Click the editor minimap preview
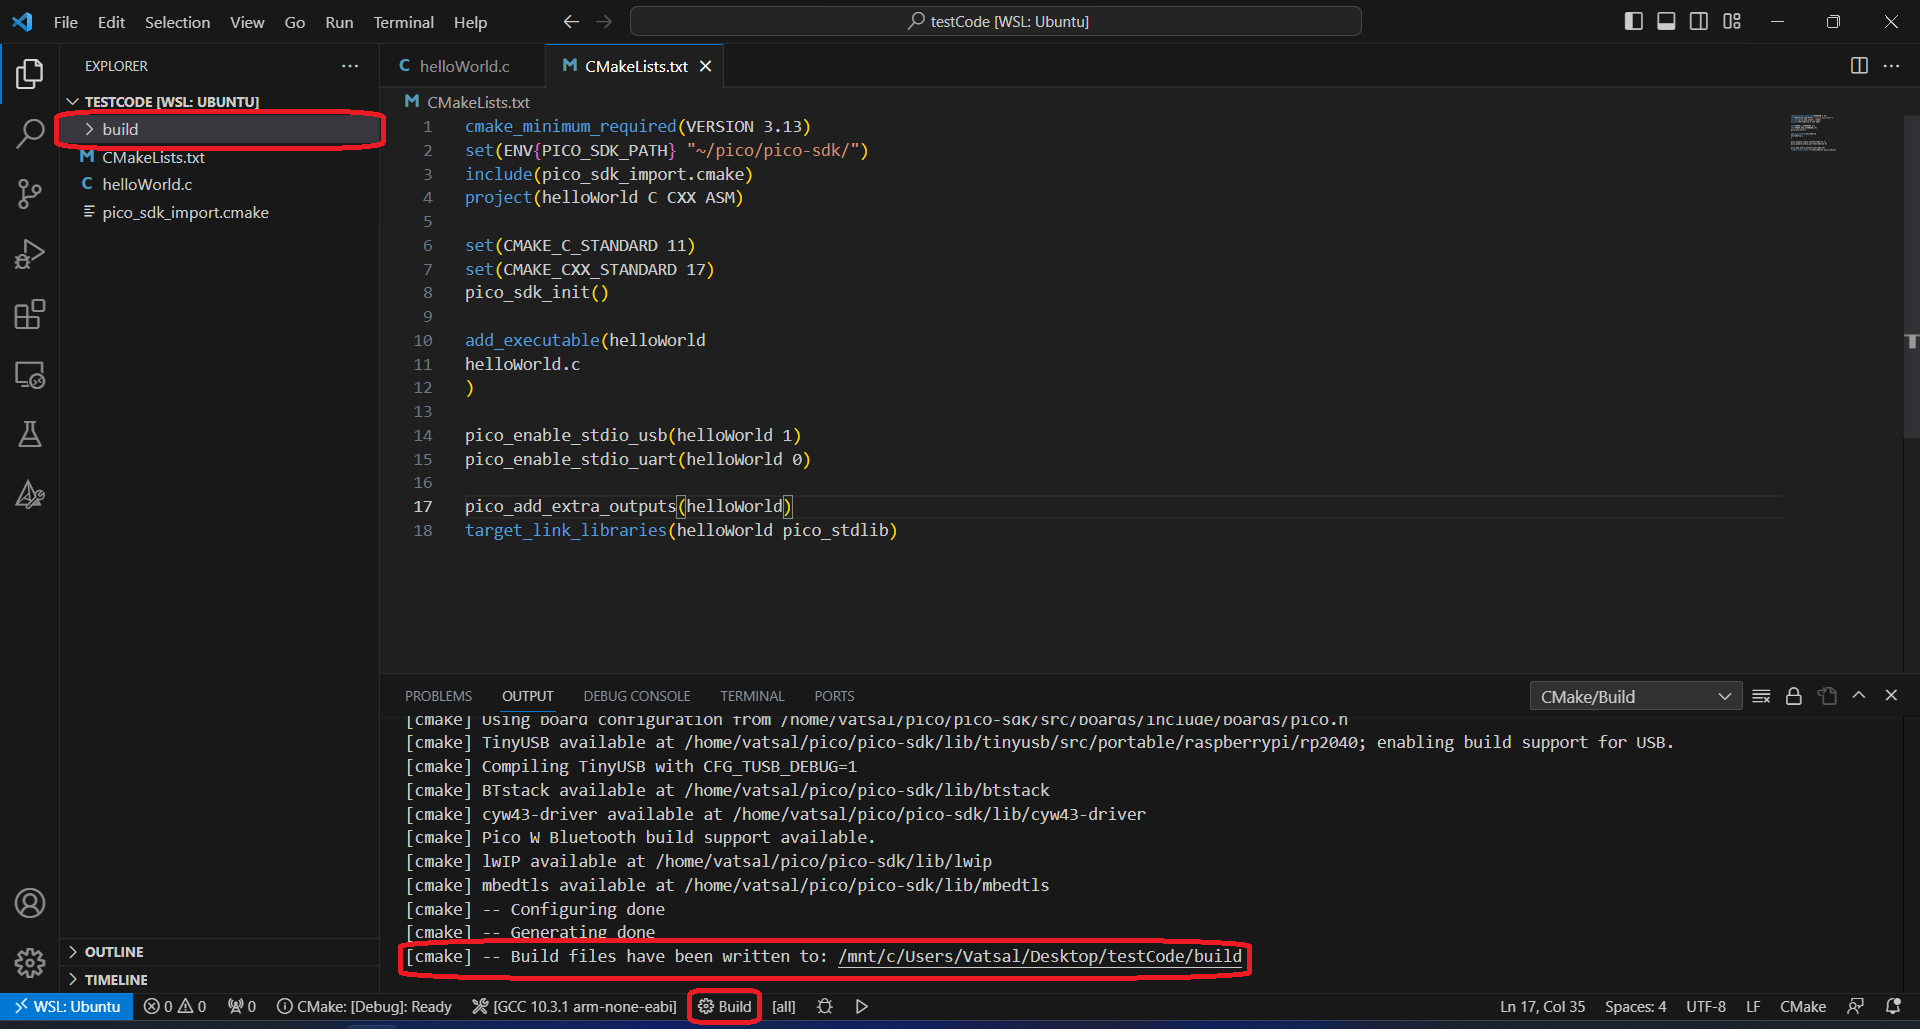The height and width of the screenshot is (1029, 1920). click(1812, 133)
